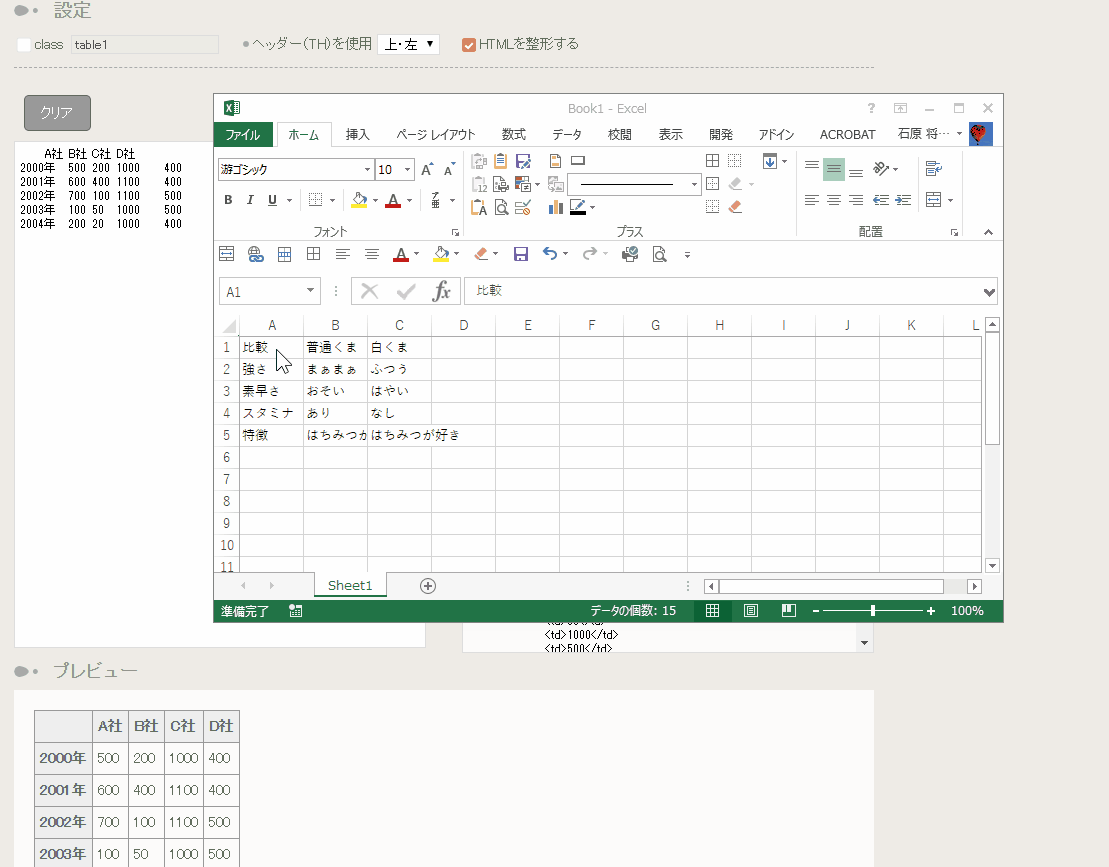This screenshot has width=1109, height=867.
Task: Open print preview magnifier in quick access toolbar
Action: pyautogui.click(x=659, y=254)
